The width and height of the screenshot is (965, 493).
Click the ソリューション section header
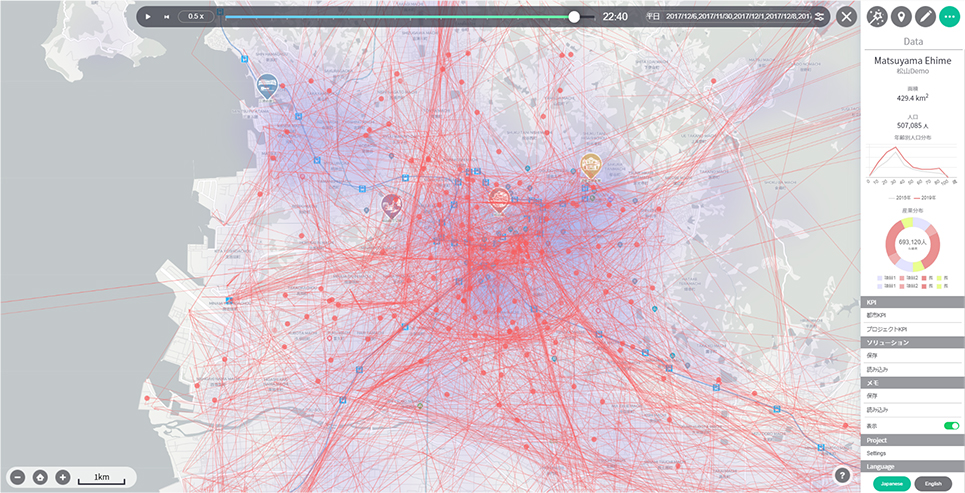tap(913, 342)
